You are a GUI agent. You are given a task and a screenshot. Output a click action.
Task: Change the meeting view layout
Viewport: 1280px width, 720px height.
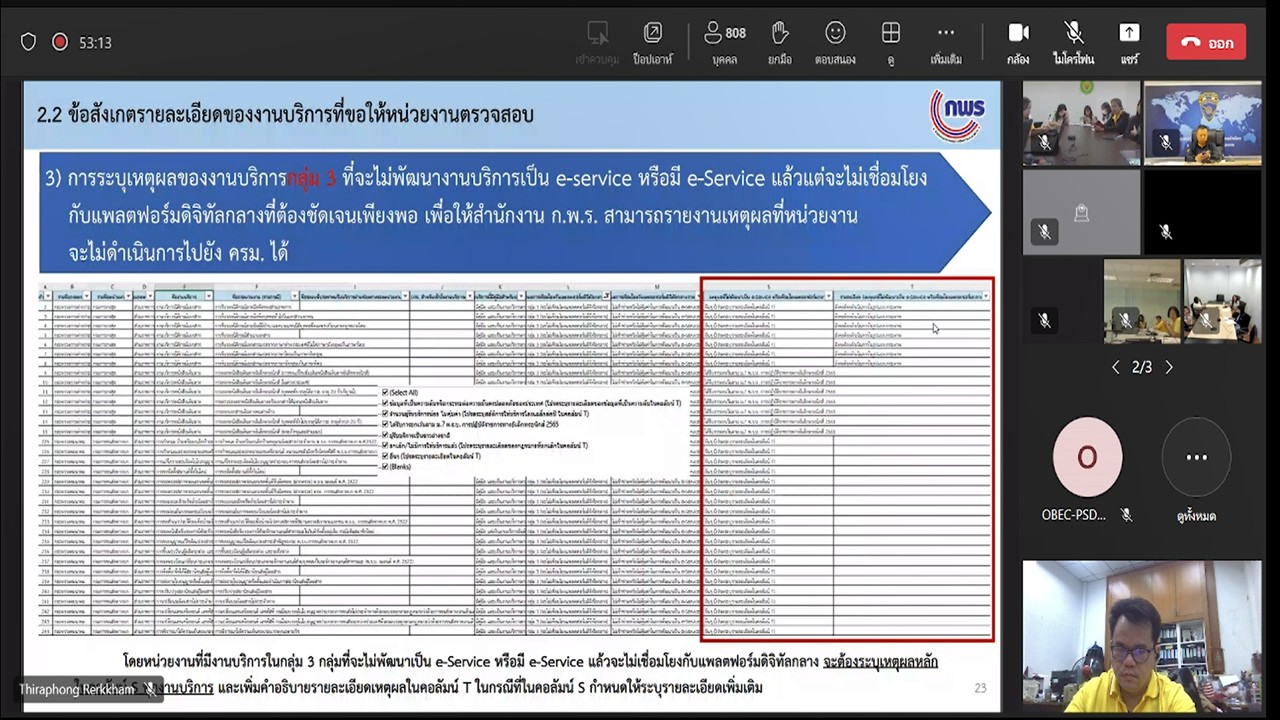890,41
